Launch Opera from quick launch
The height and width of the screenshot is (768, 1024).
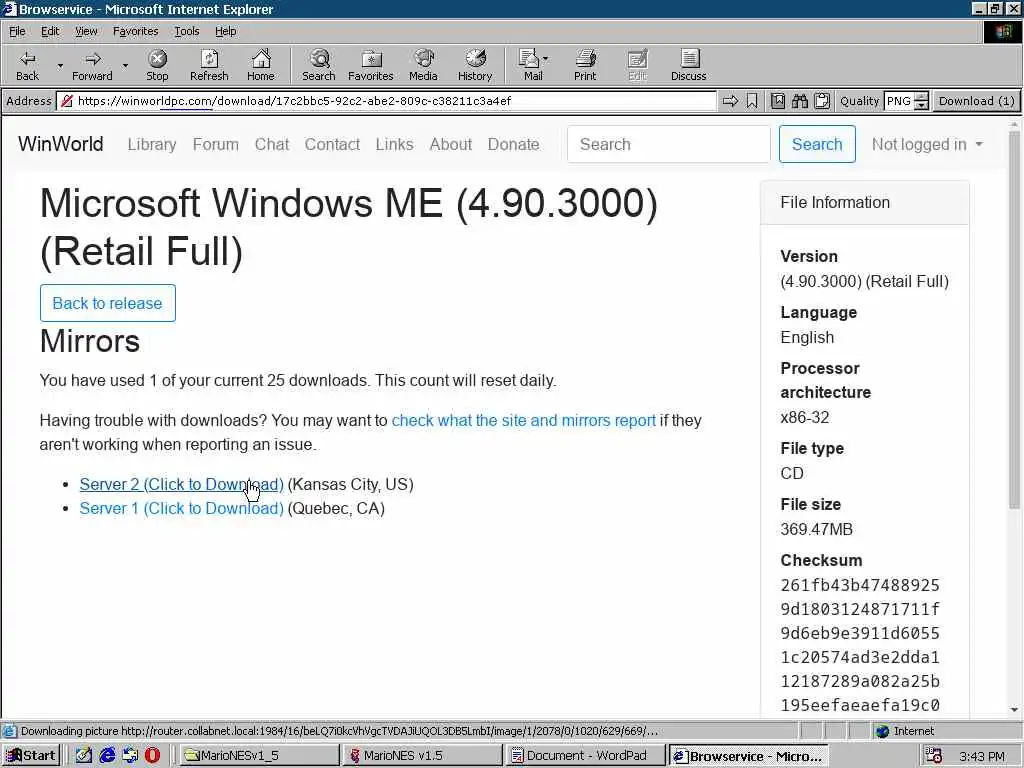click(x=152, y=755)
